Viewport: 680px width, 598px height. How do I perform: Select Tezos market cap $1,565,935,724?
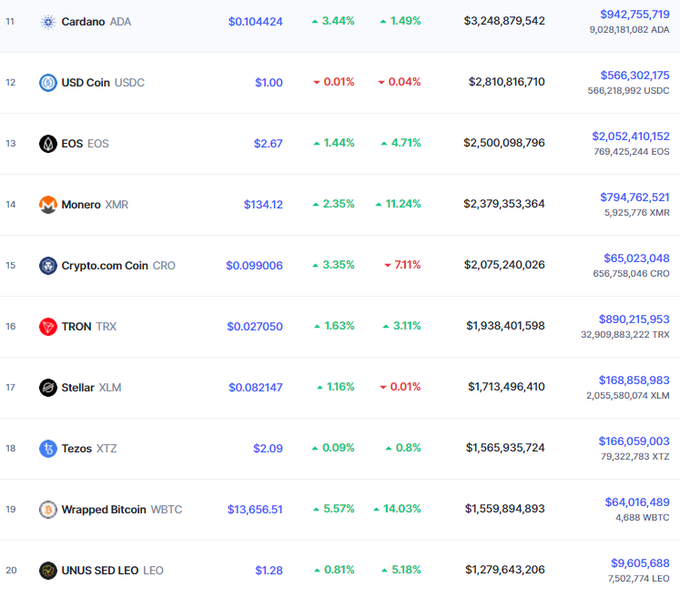(x=505, y=448)
